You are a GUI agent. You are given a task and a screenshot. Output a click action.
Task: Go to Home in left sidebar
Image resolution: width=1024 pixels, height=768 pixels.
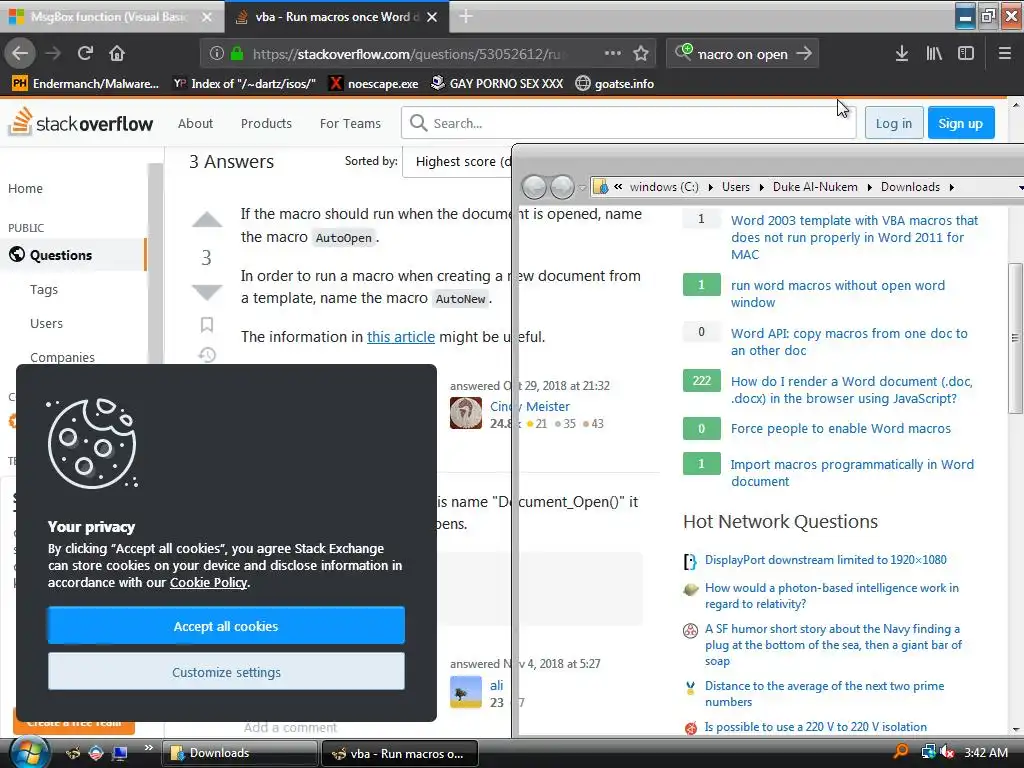(25, 189)
